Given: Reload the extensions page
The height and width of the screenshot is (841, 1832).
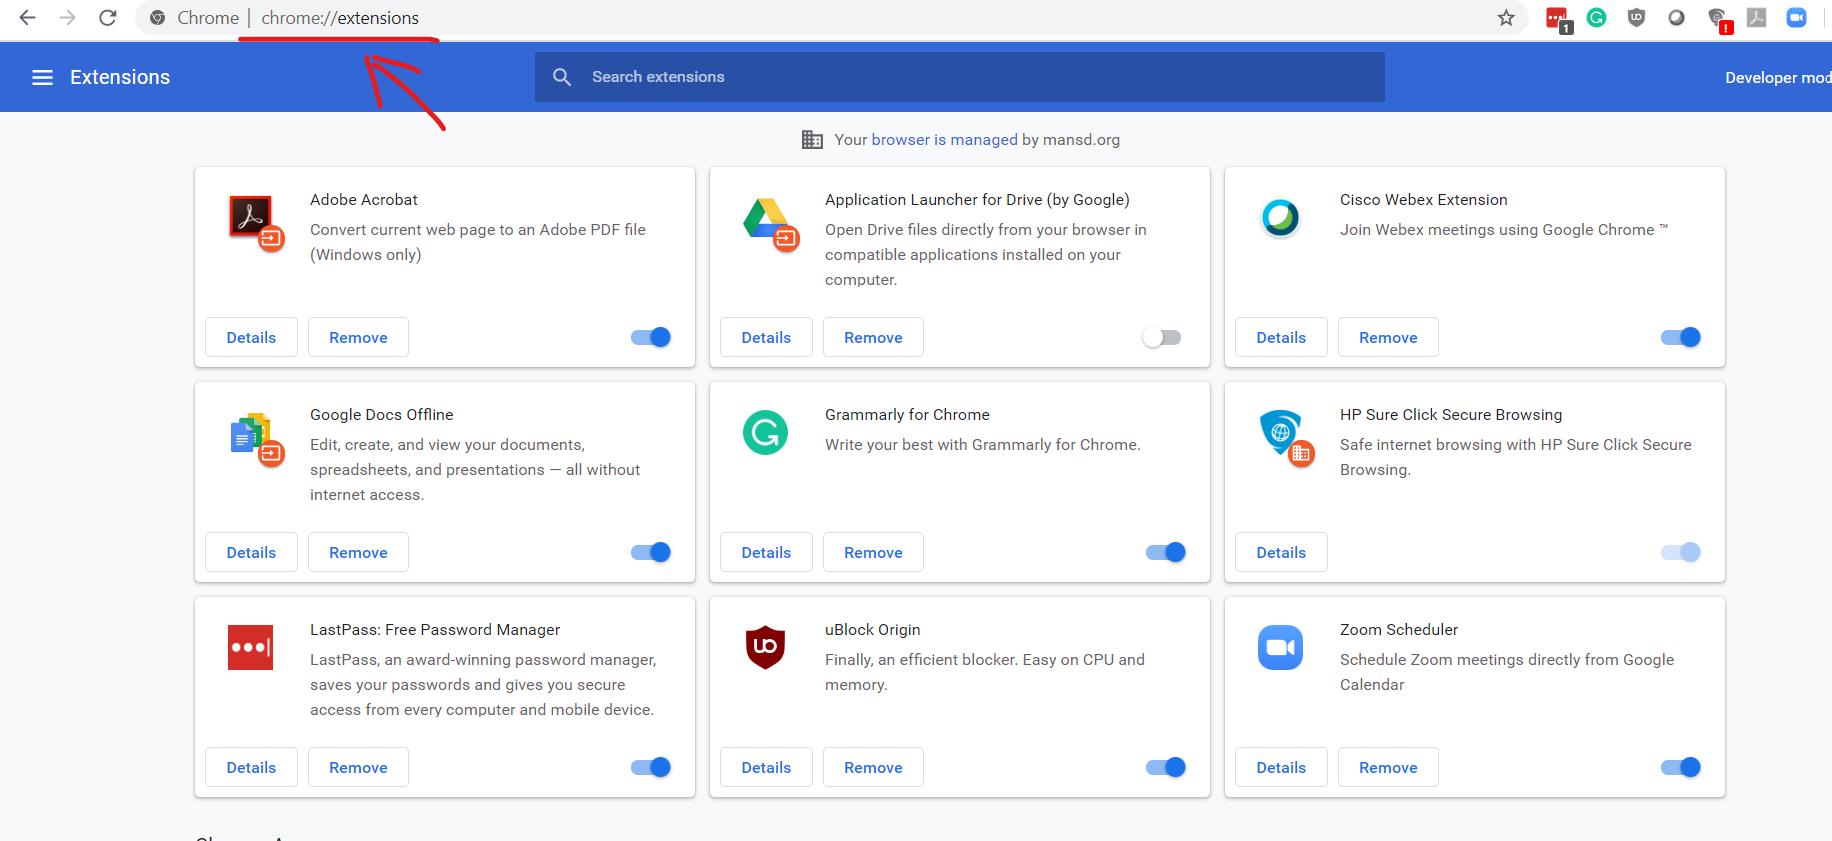Looking at the screenshot, I should pos(108,18).
